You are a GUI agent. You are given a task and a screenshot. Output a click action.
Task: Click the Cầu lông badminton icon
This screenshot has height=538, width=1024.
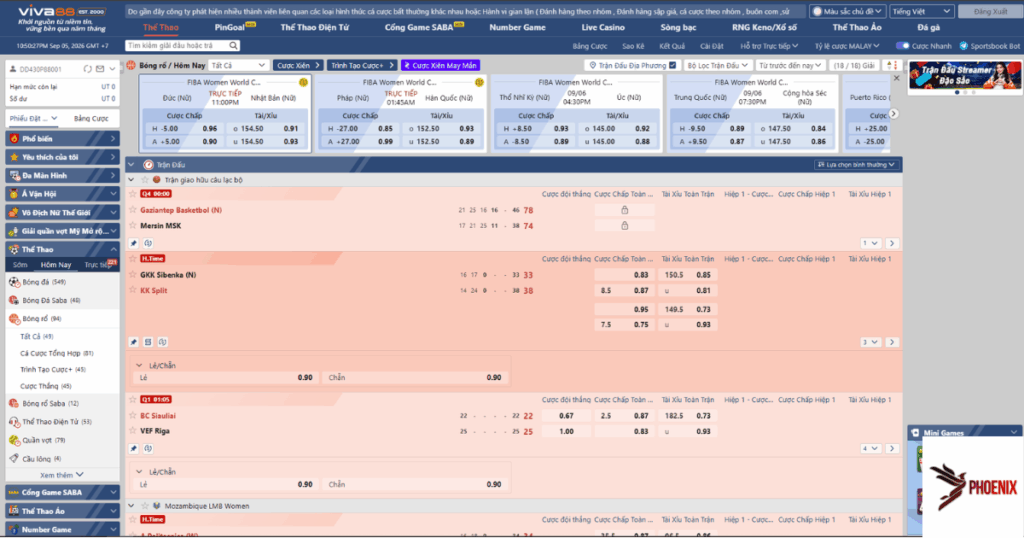pos(14,459)
